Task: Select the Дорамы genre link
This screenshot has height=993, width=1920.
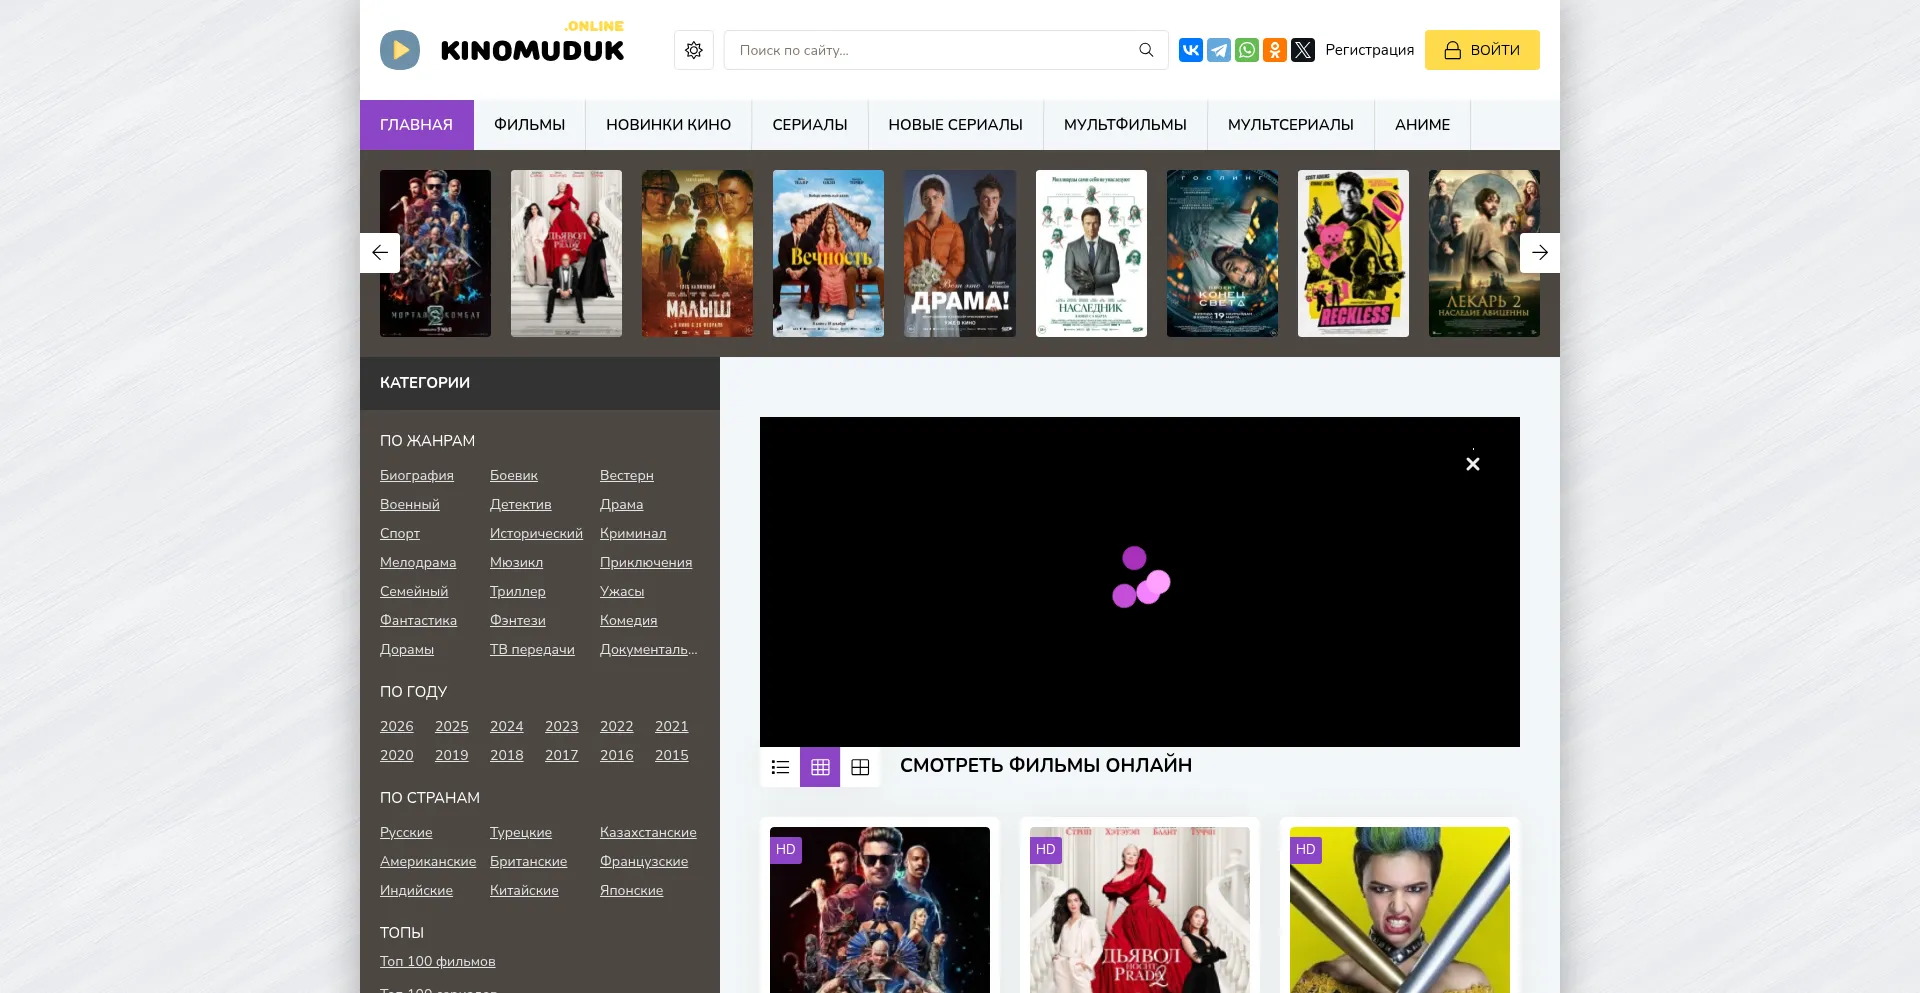Action: (x=407, y=649)
